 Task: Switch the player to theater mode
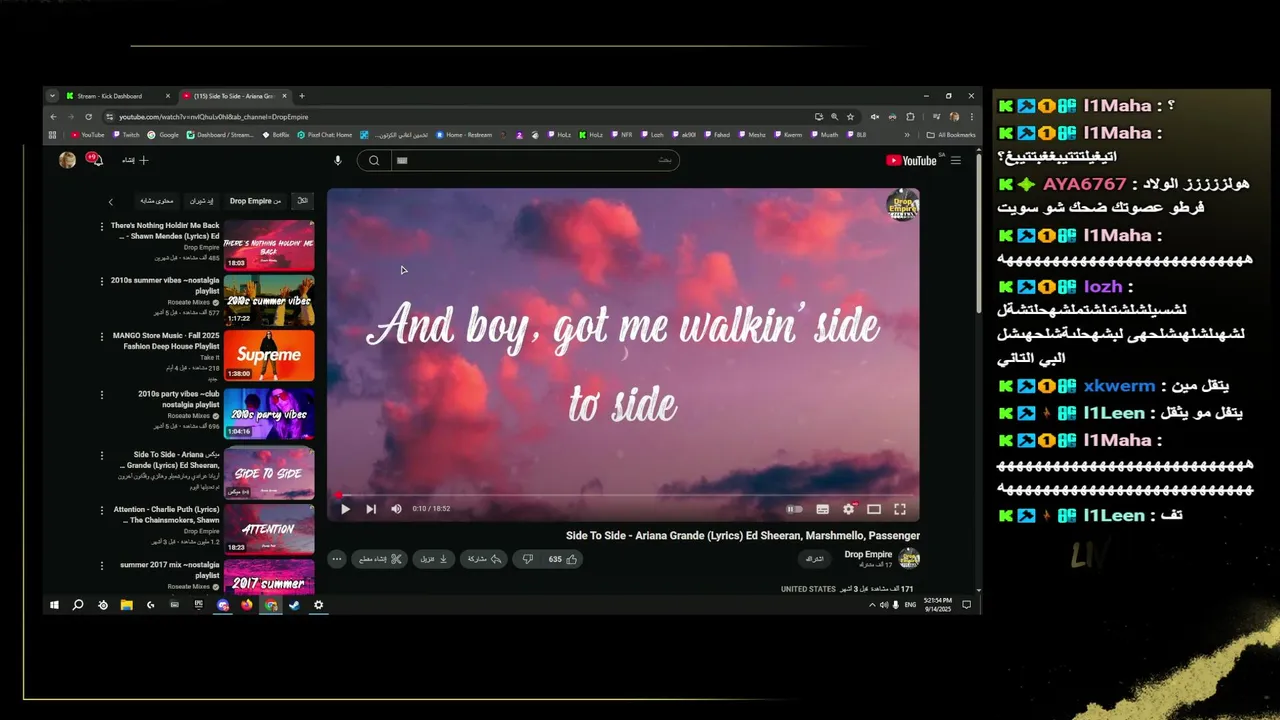[874, 509]
